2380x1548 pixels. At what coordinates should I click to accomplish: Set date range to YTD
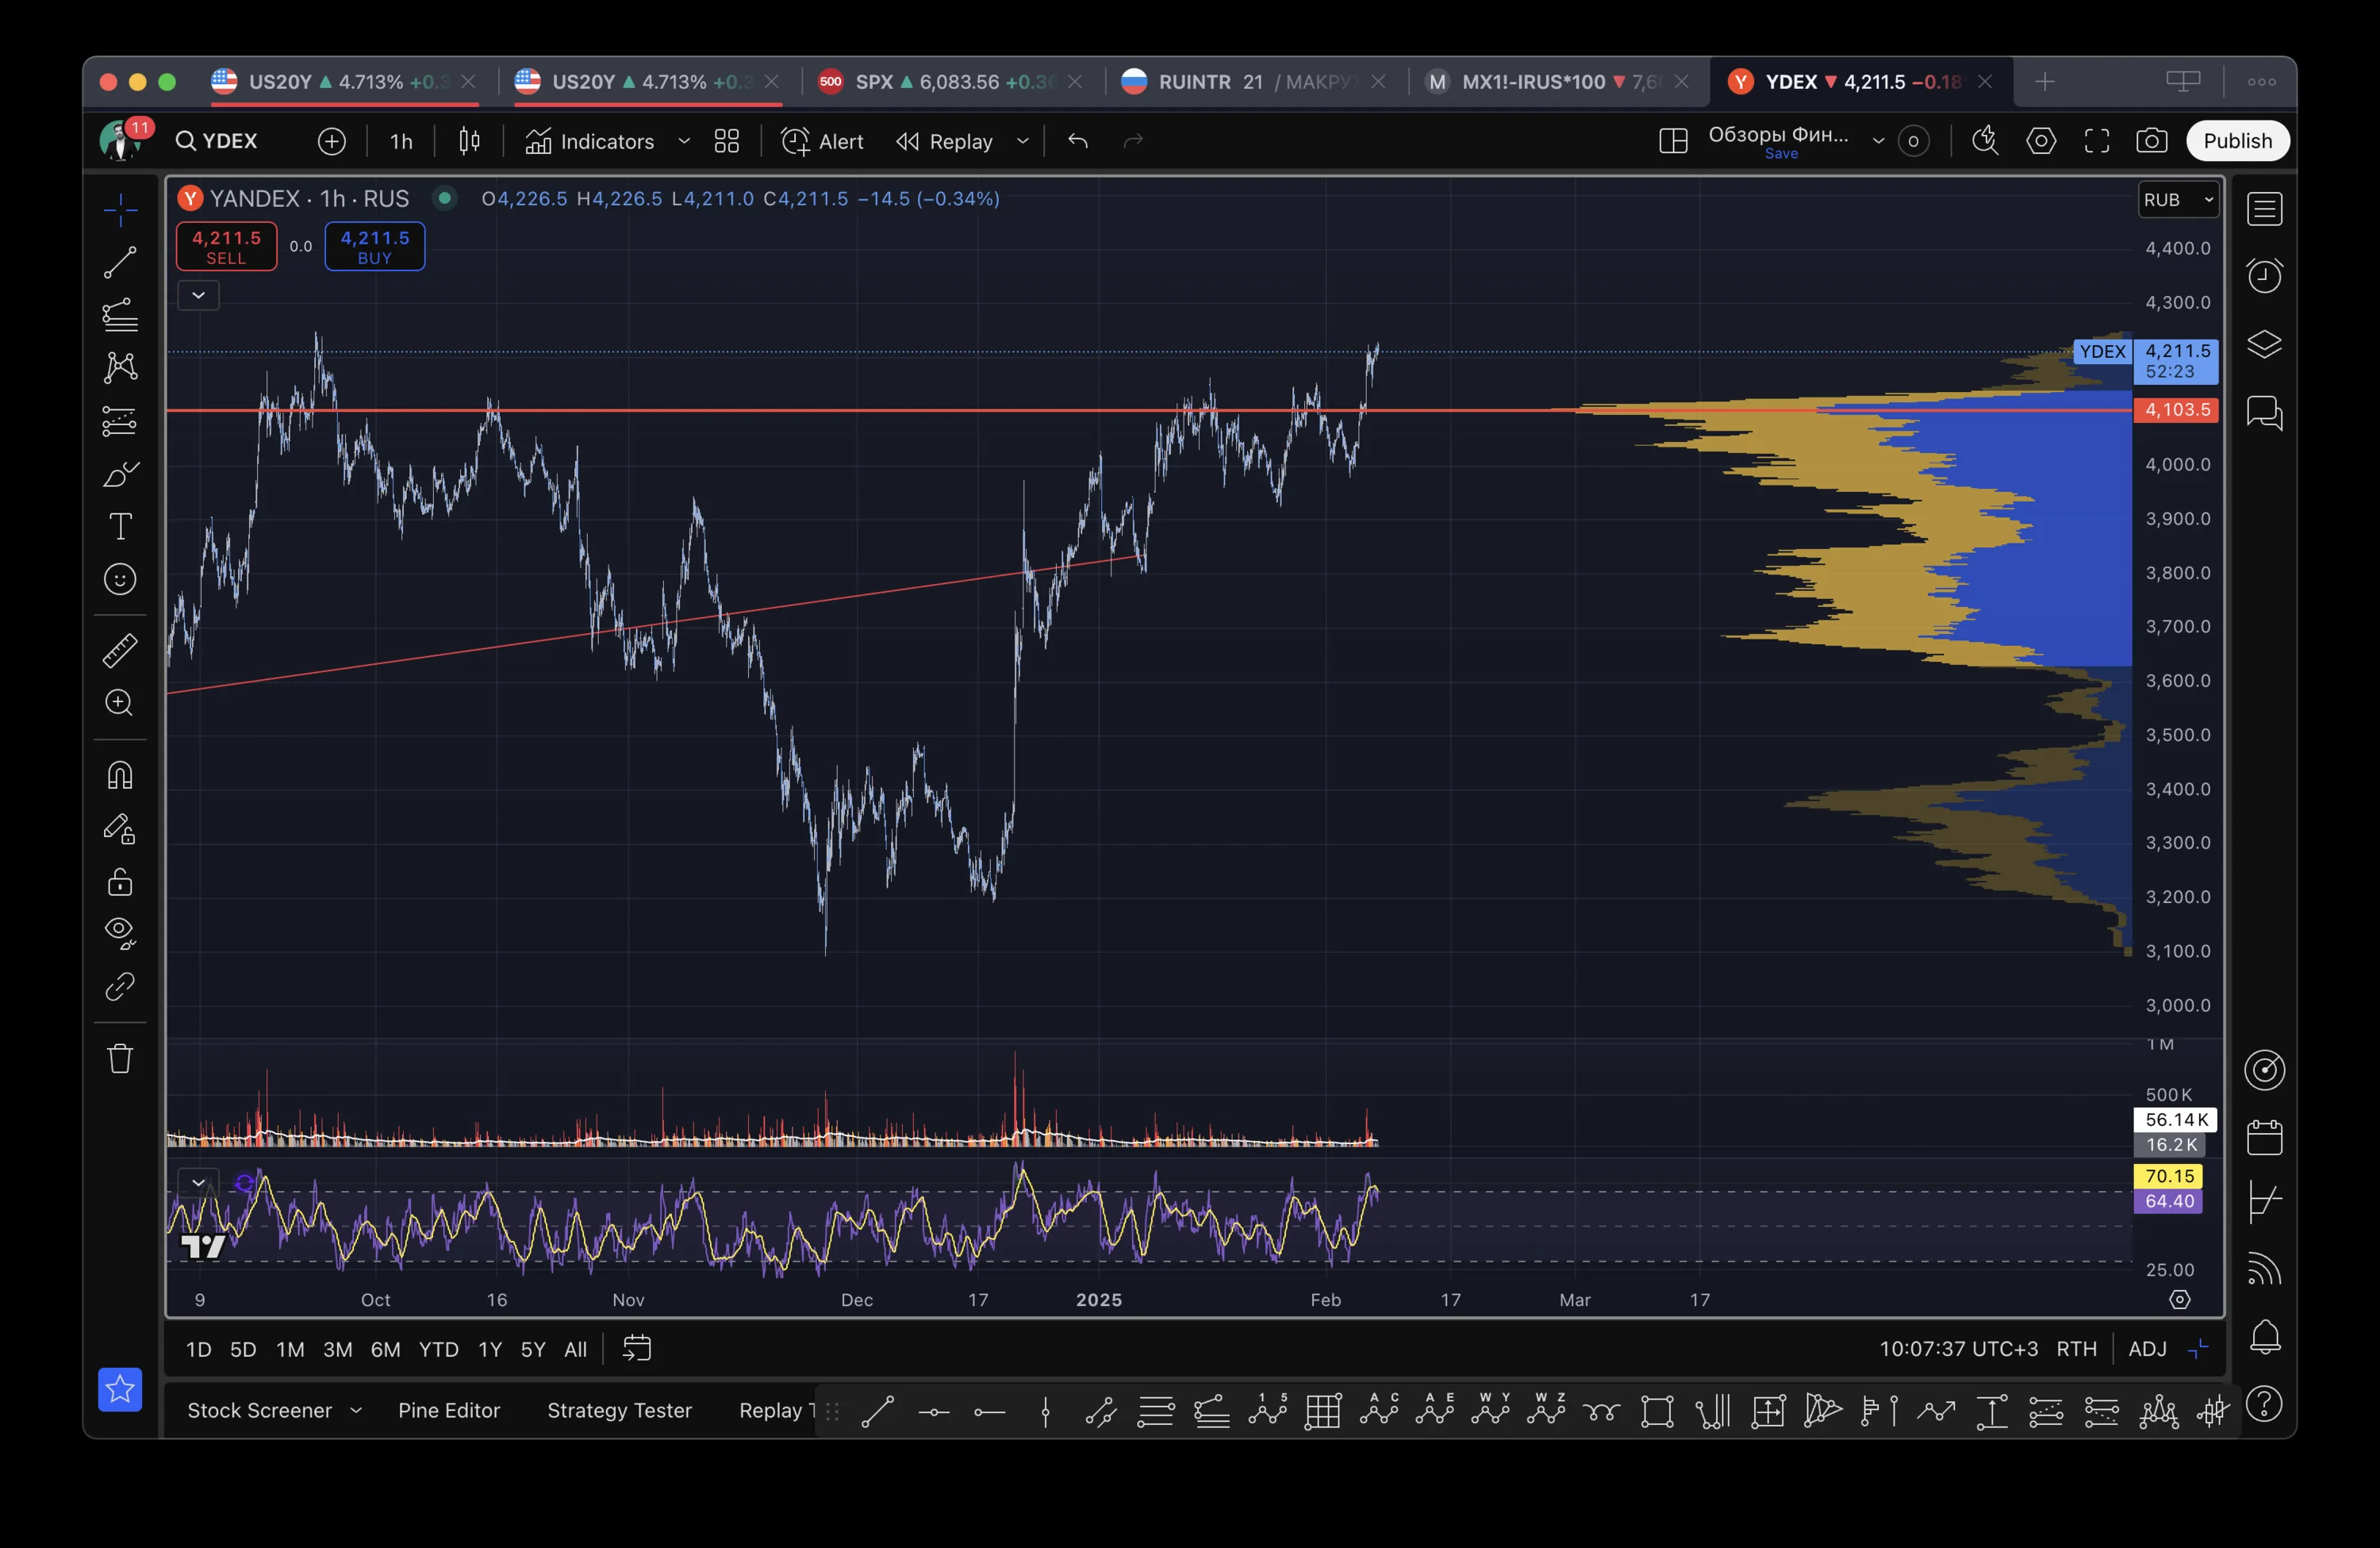coord(438,1349)
